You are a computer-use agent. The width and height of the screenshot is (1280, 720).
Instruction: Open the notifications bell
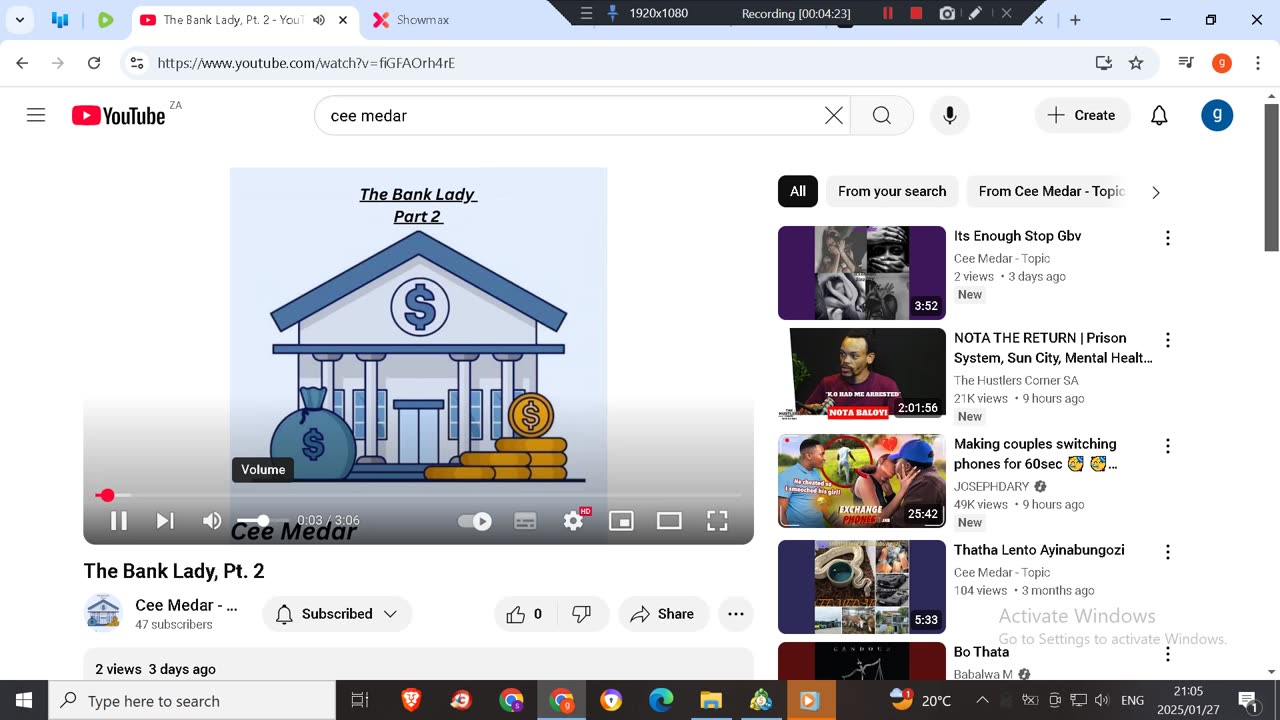(x=1159, y=116)
